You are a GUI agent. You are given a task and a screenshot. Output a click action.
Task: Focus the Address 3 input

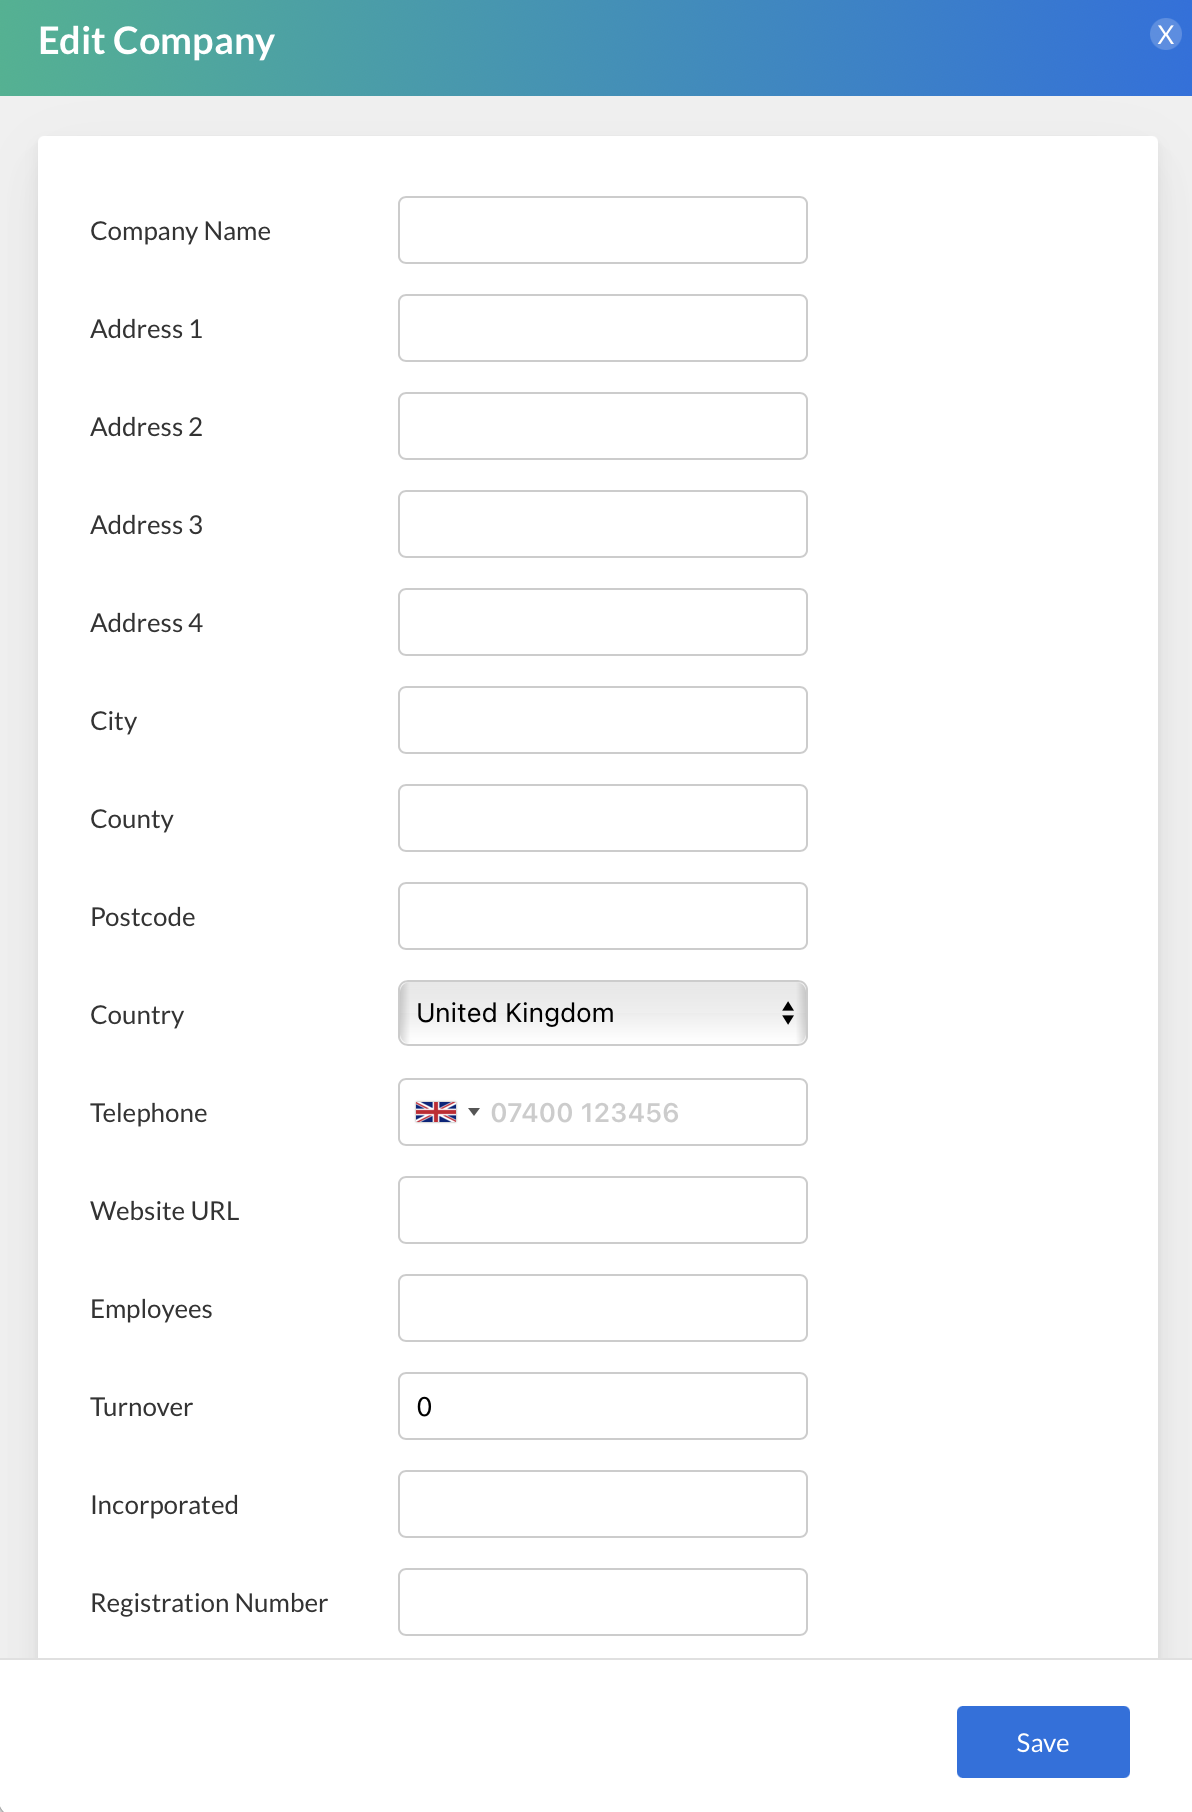tap(602, 524)
